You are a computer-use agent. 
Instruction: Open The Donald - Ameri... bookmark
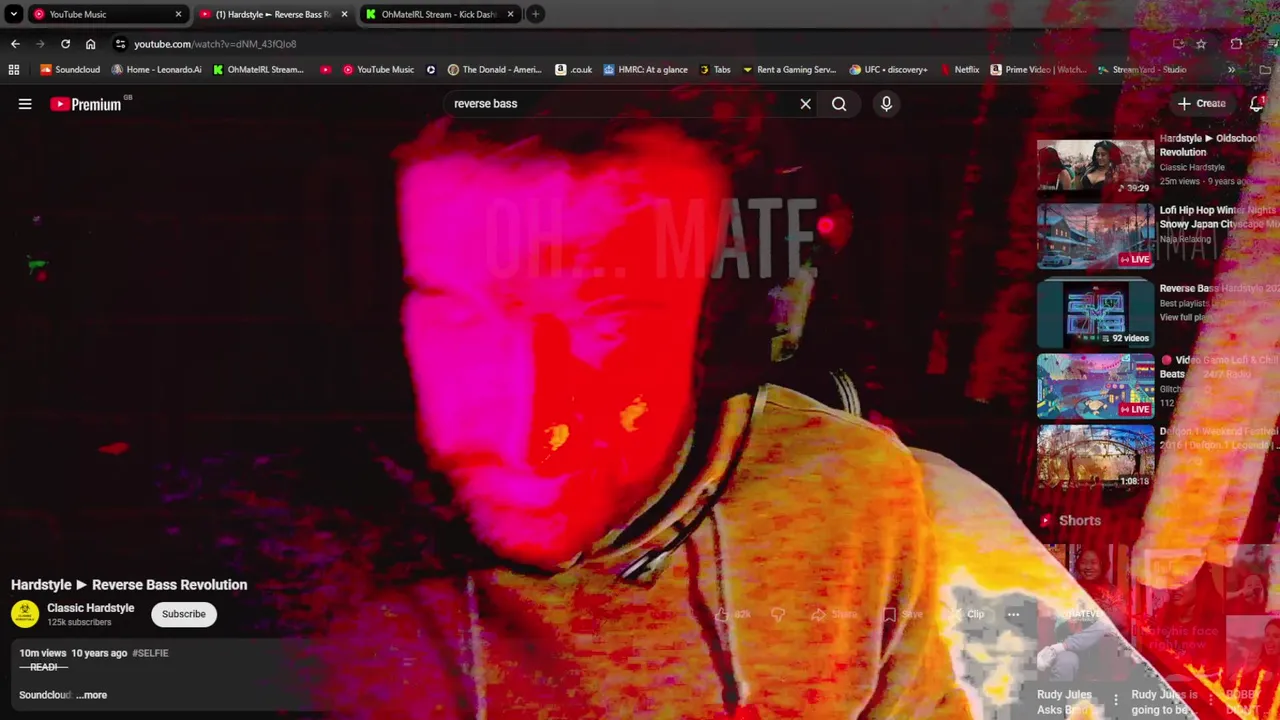(x=495, y=70)
